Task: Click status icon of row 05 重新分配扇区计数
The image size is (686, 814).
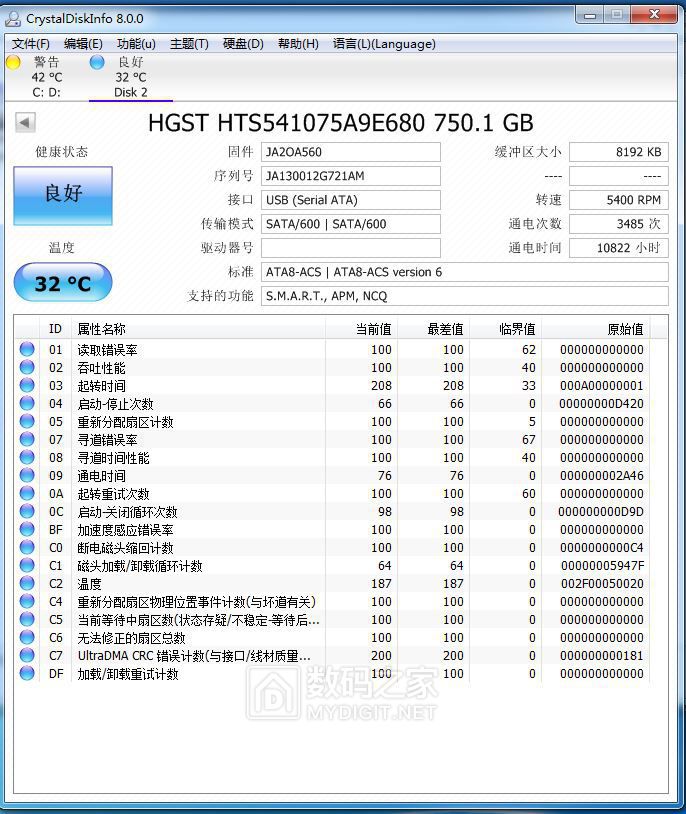Action: (x=27, y=422)
